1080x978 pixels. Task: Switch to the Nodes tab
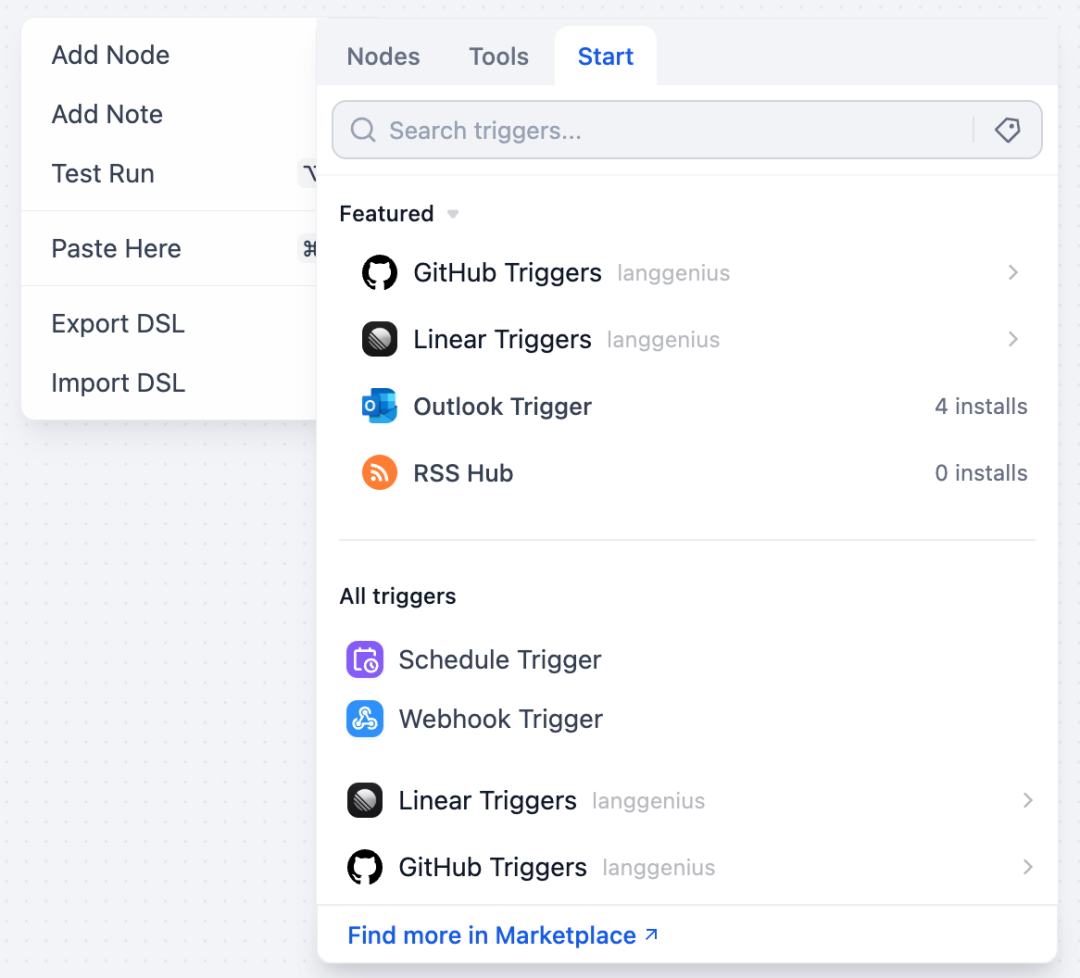[383, 56]
